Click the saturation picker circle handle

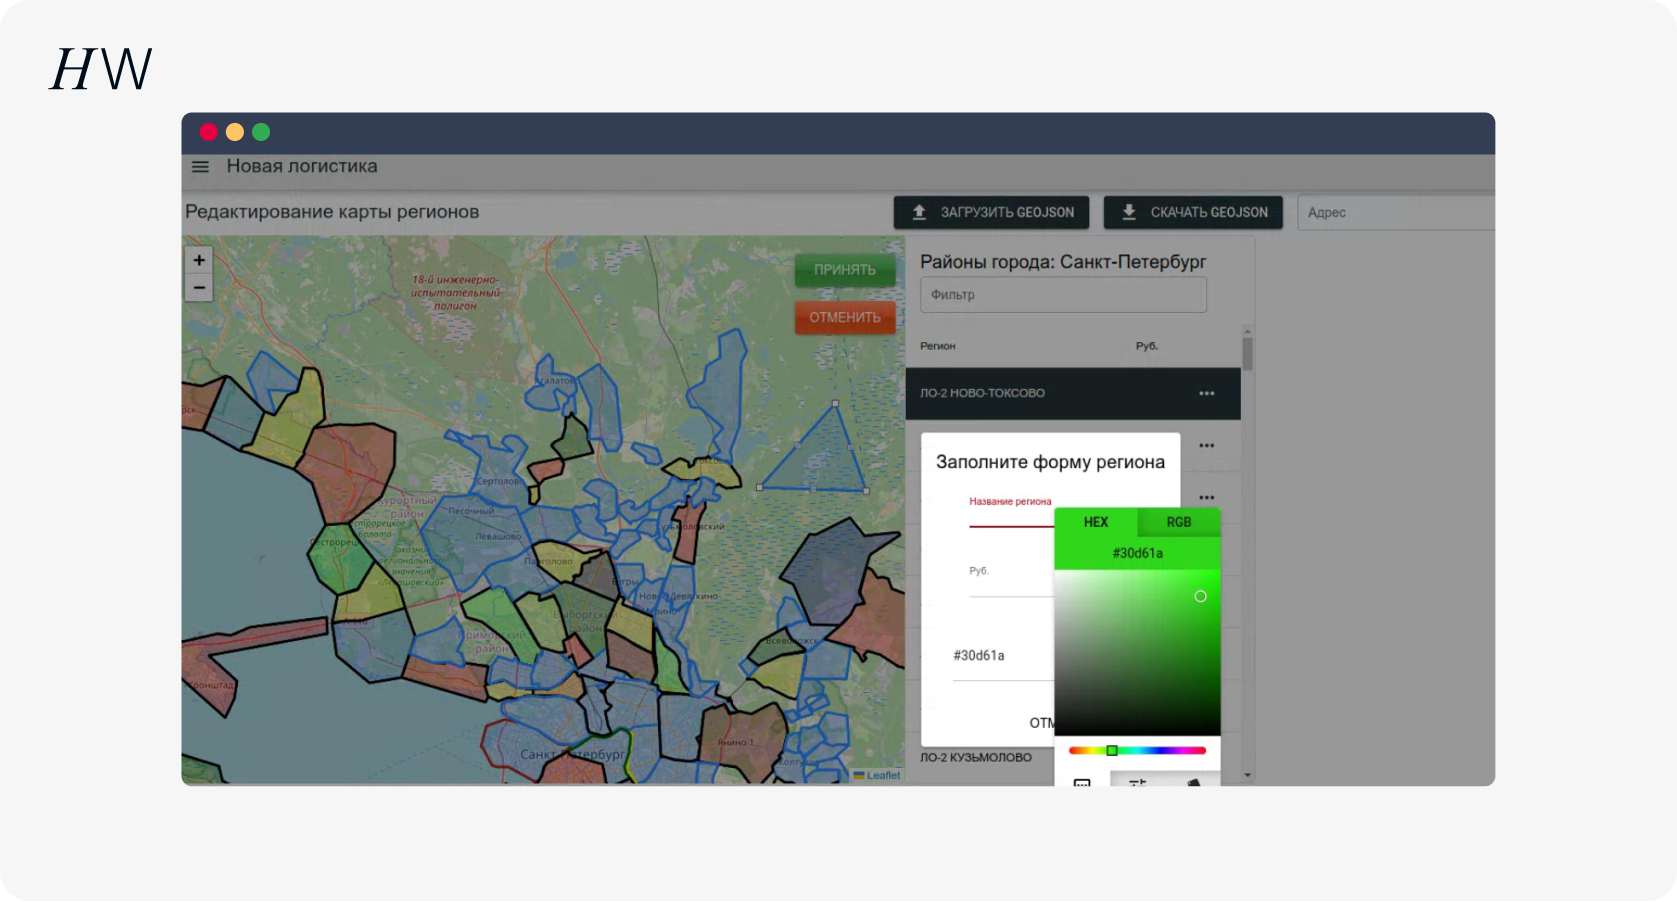click(x=1201, y=597)
